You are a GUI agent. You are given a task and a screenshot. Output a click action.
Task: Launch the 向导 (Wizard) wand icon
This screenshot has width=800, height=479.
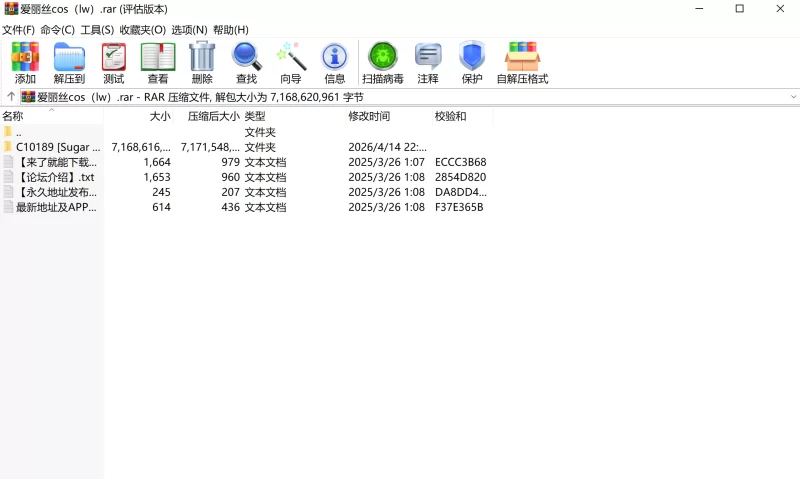(291, 56)
